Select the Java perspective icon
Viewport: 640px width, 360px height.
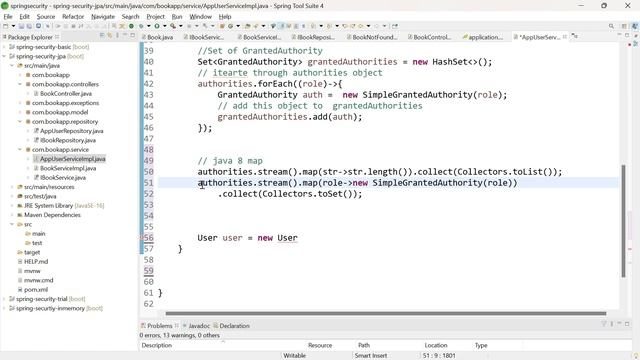pos(635,26)
